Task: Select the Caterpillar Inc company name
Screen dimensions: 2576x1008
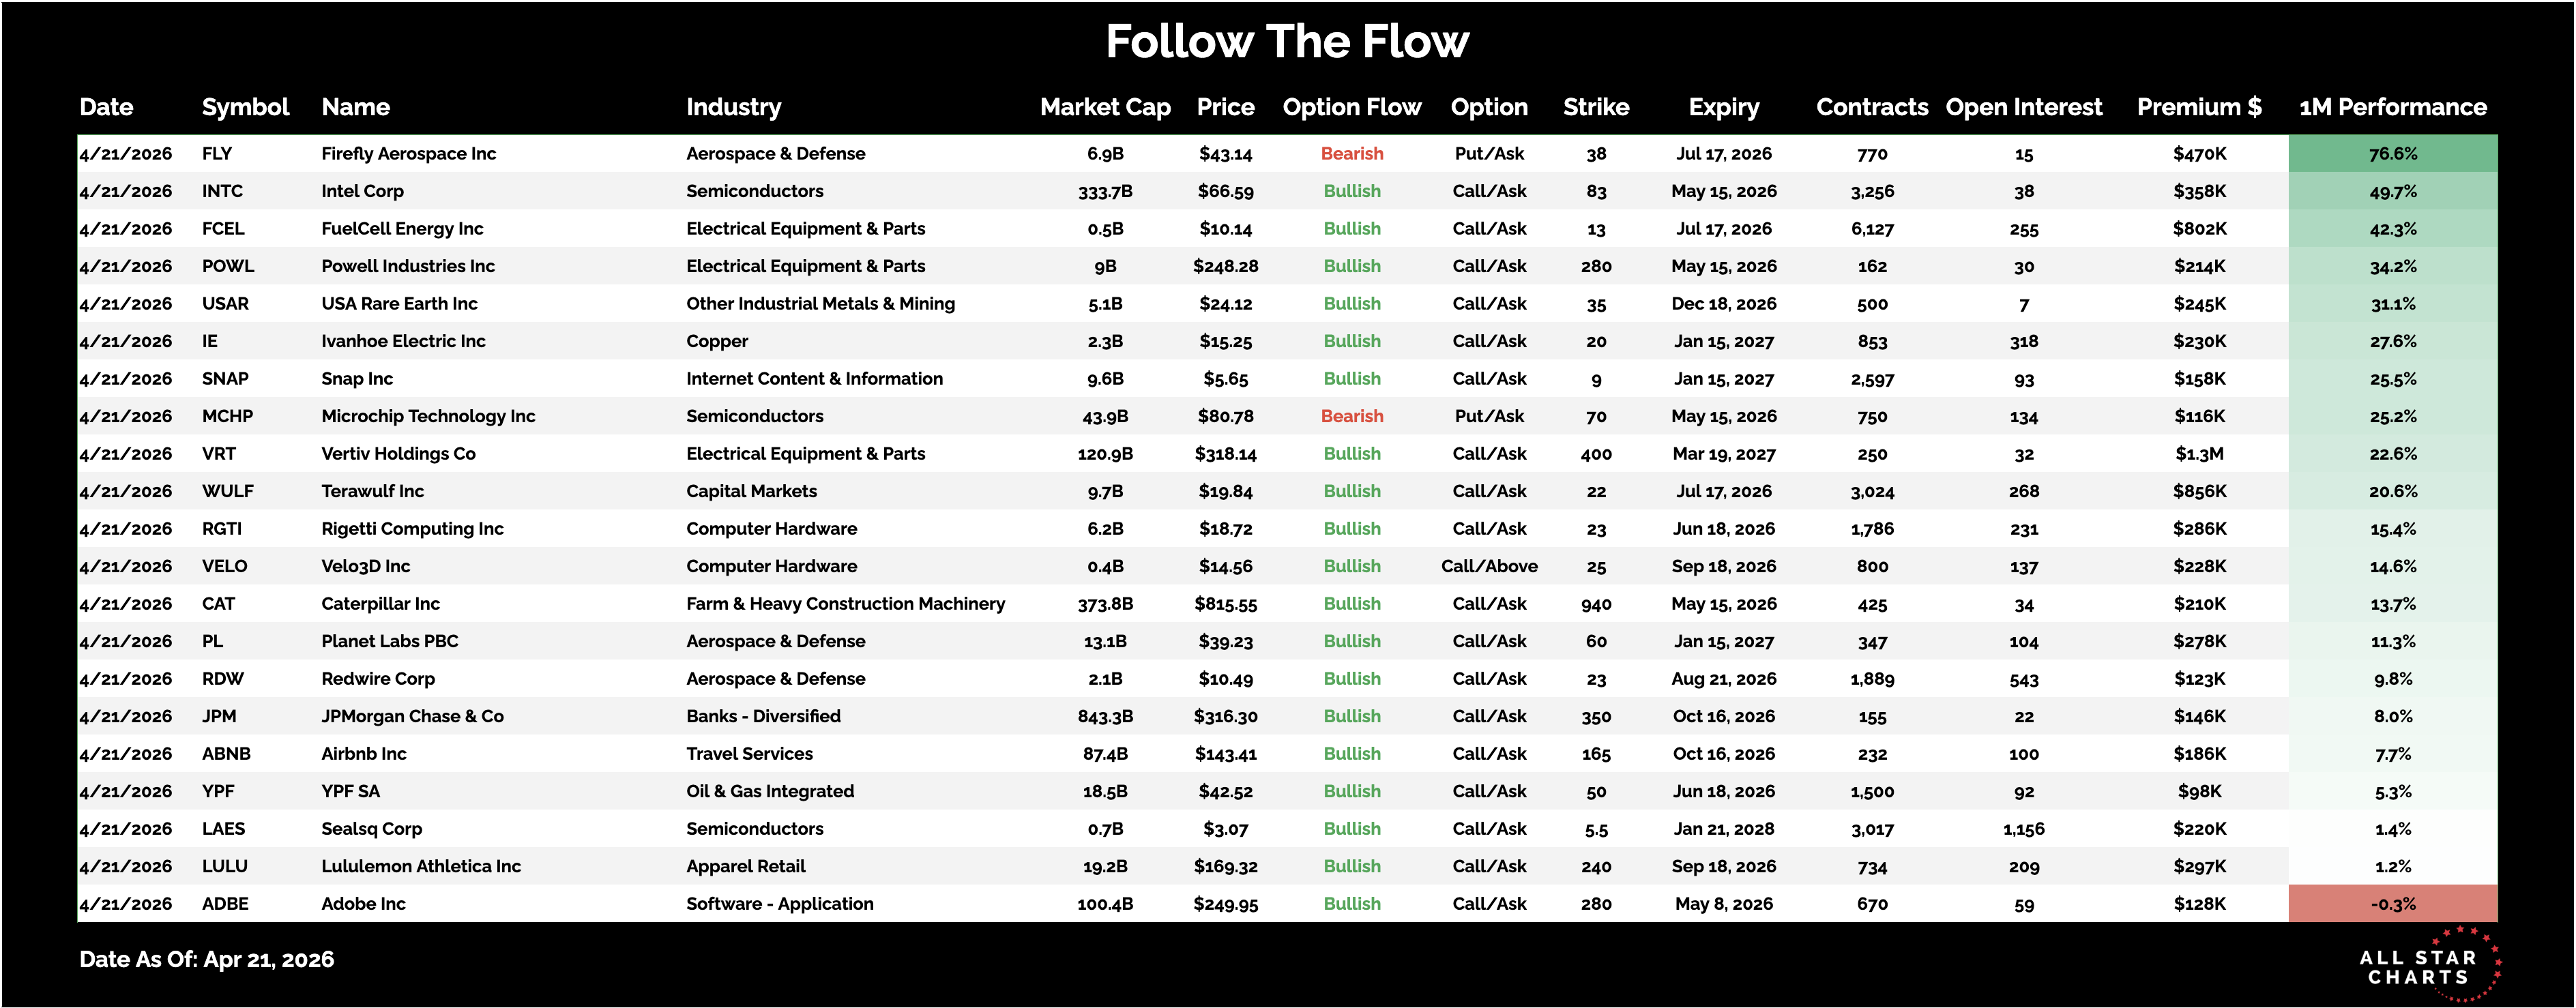Action: pyautogui.click(x=380, y=604)
